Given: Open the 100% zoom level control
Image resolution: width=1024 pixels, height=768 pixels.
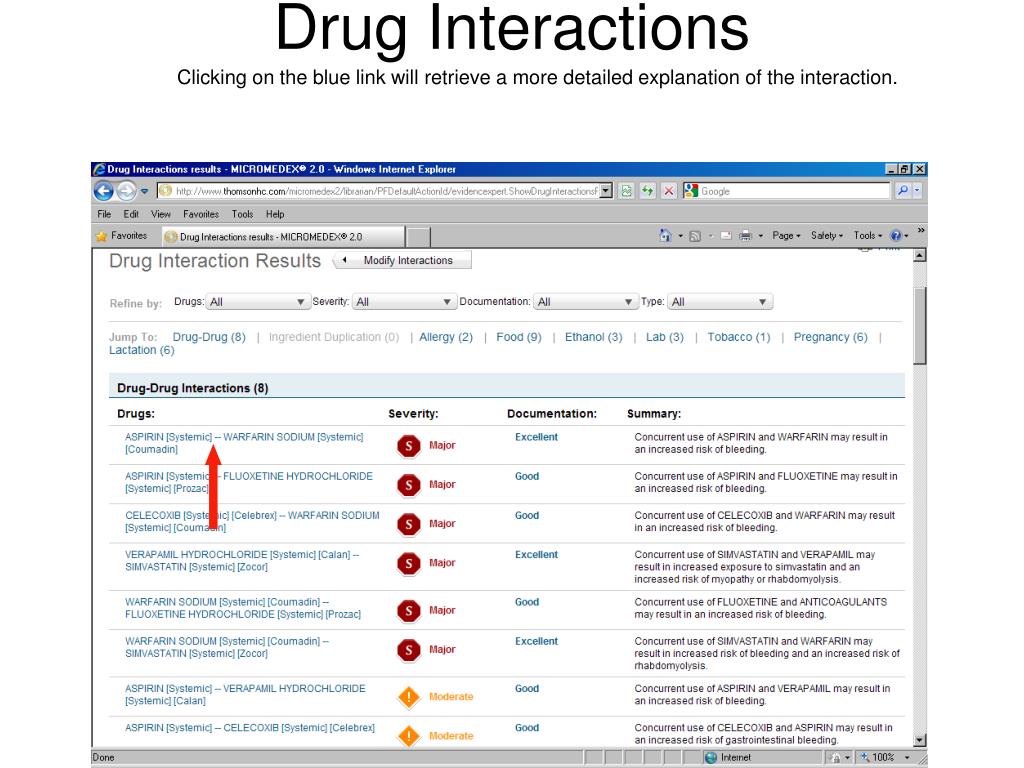Looking at the screenshot, I should [885, 757].
